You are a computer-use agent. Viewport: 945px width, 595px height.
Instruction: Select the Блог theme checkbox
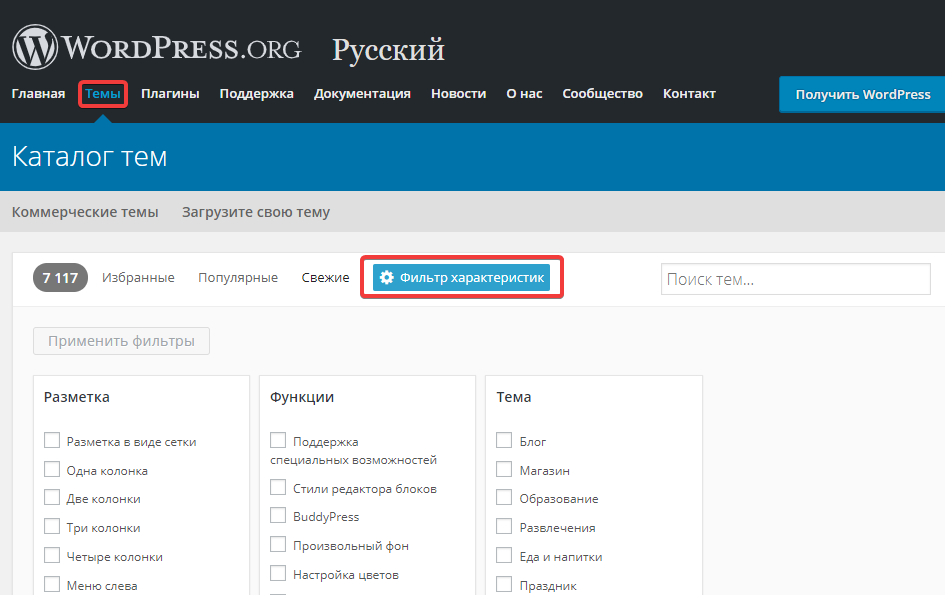coord(504,440)
